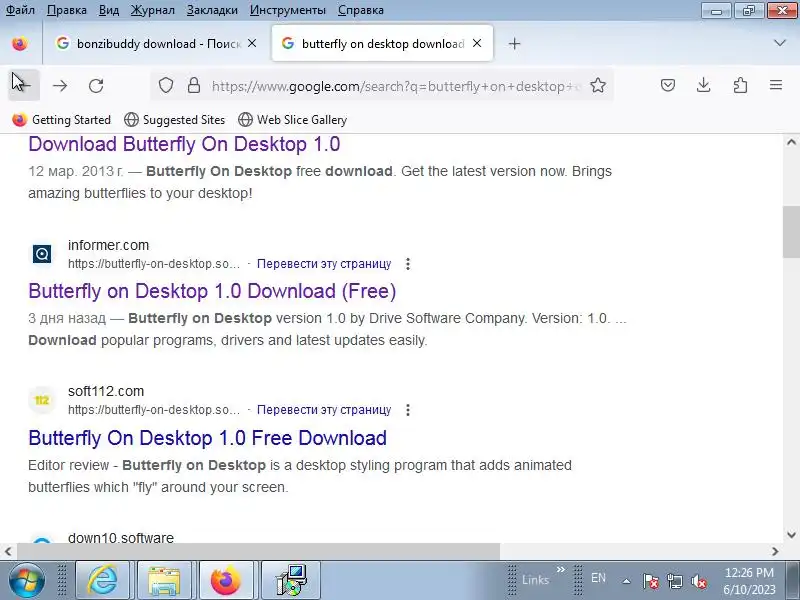Open a new tab with plus button

[x=514, y=44]
